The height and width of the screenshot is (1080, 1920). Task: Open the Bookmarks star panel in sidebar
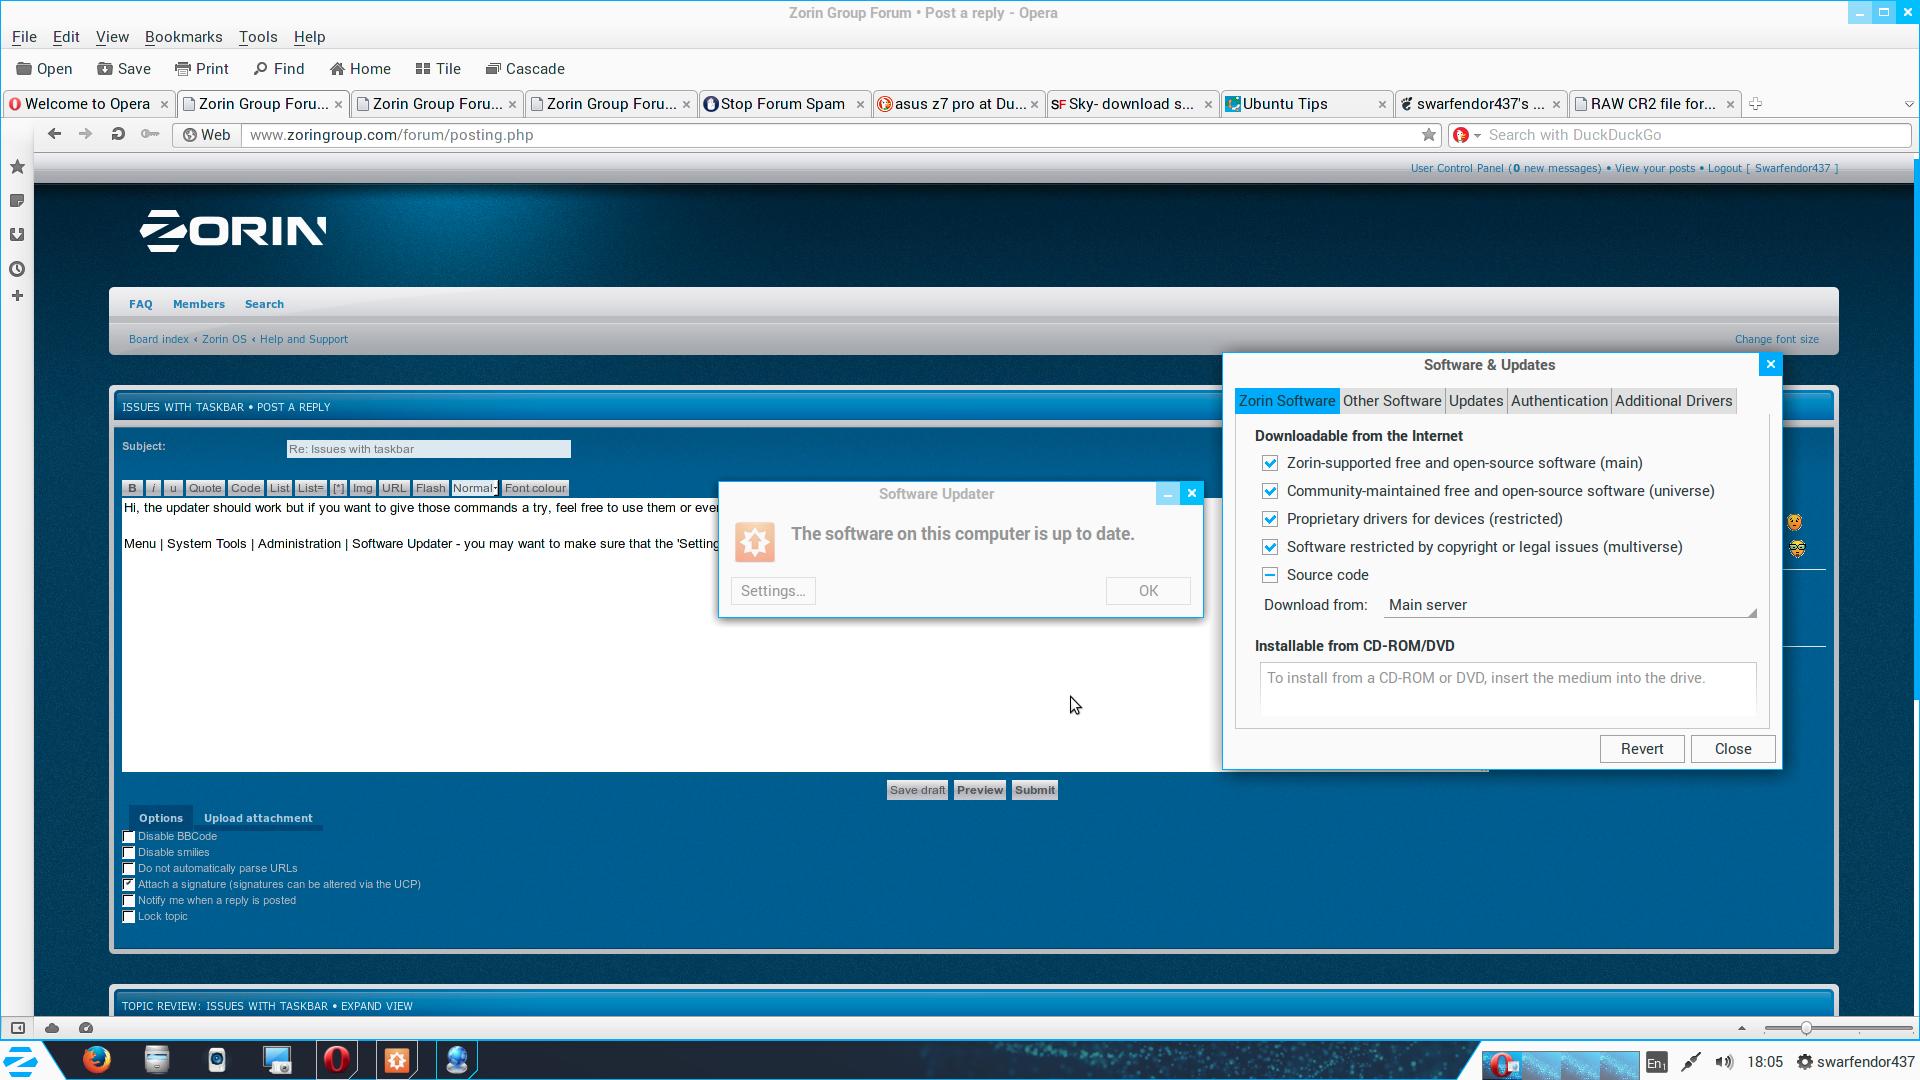click(17, 167)
